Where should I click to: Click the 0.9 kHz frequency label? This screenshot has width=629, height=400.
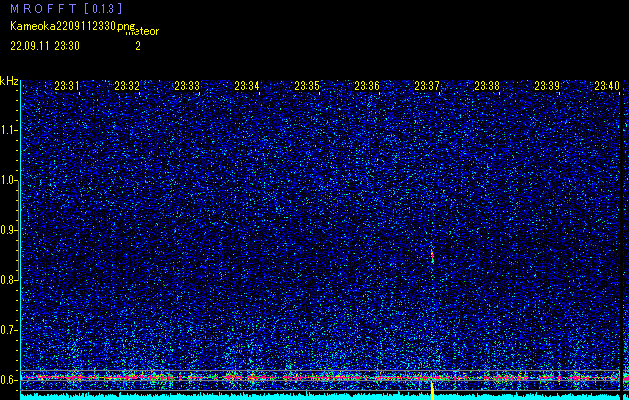pyautogui.click(x=9, y=230)
